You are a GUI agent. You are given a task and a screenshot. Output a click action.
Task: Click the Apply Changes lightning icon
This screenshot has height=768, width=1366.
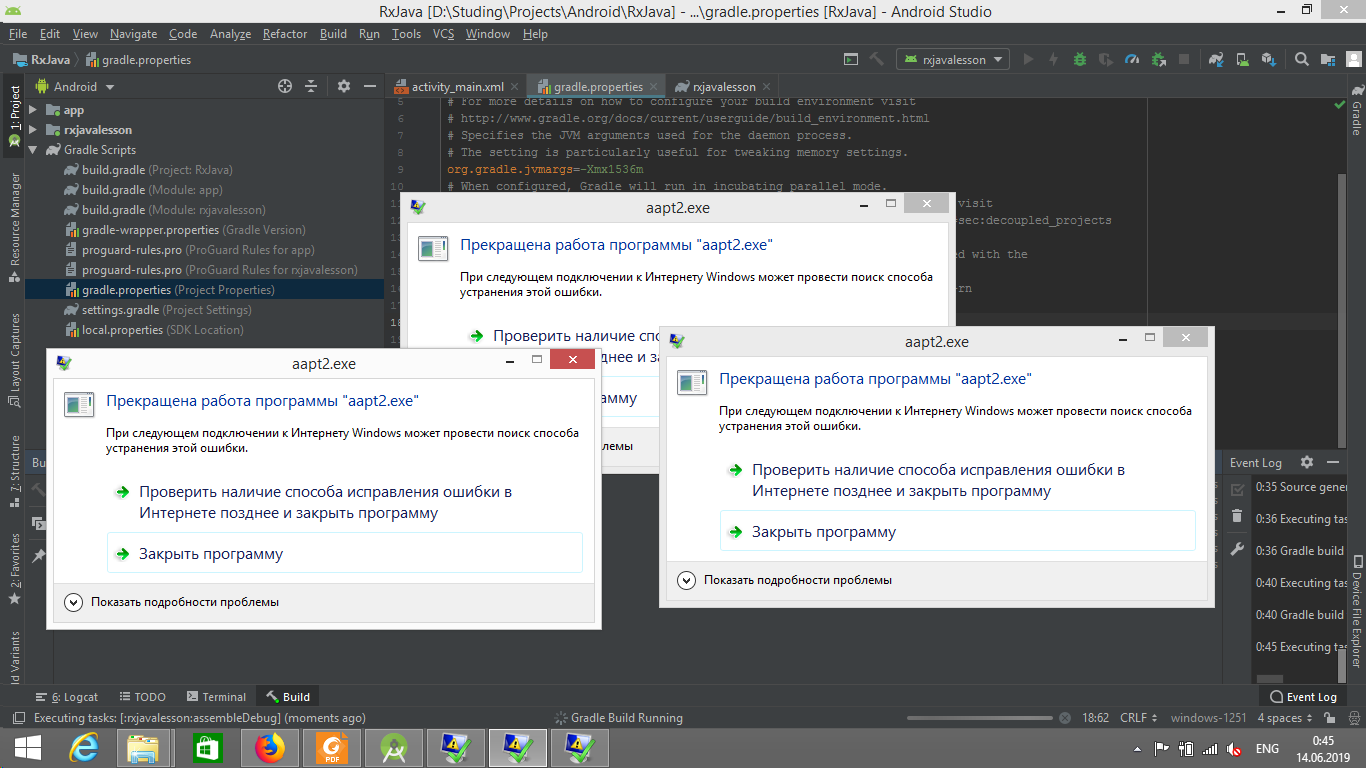pyautogui.click(x=1053, y=59)
